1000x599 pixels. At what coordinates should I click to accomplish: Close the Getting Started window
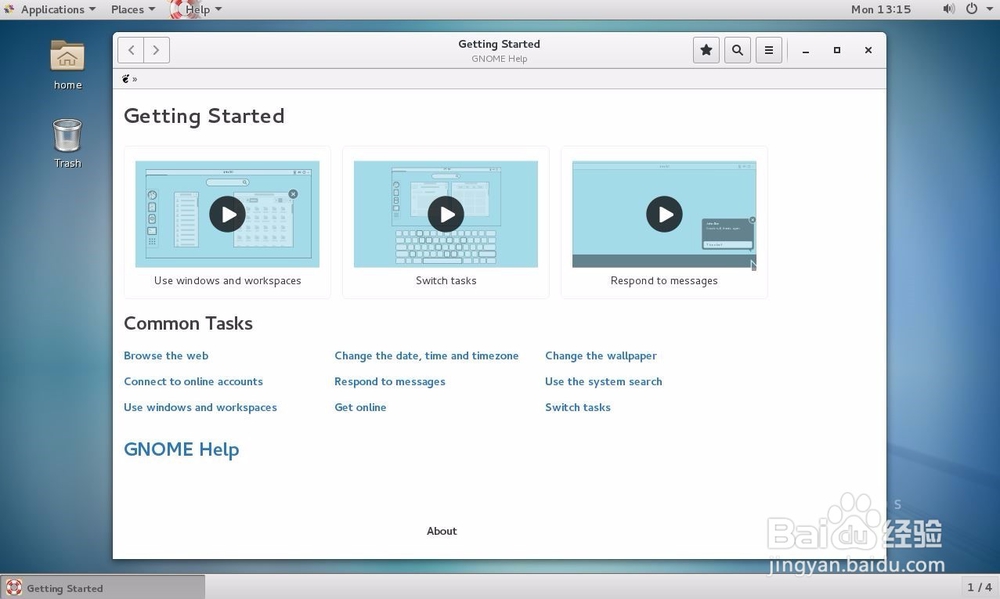pyautogui.click(x=868, y=50)
